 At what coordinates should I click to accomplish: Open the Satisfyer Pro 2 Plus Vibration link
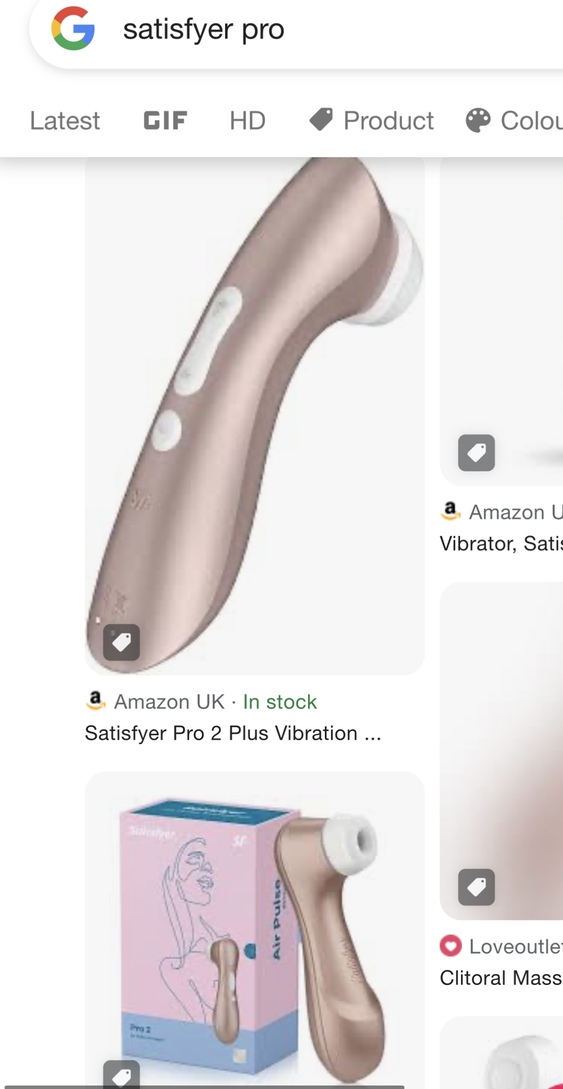(233, 733)
